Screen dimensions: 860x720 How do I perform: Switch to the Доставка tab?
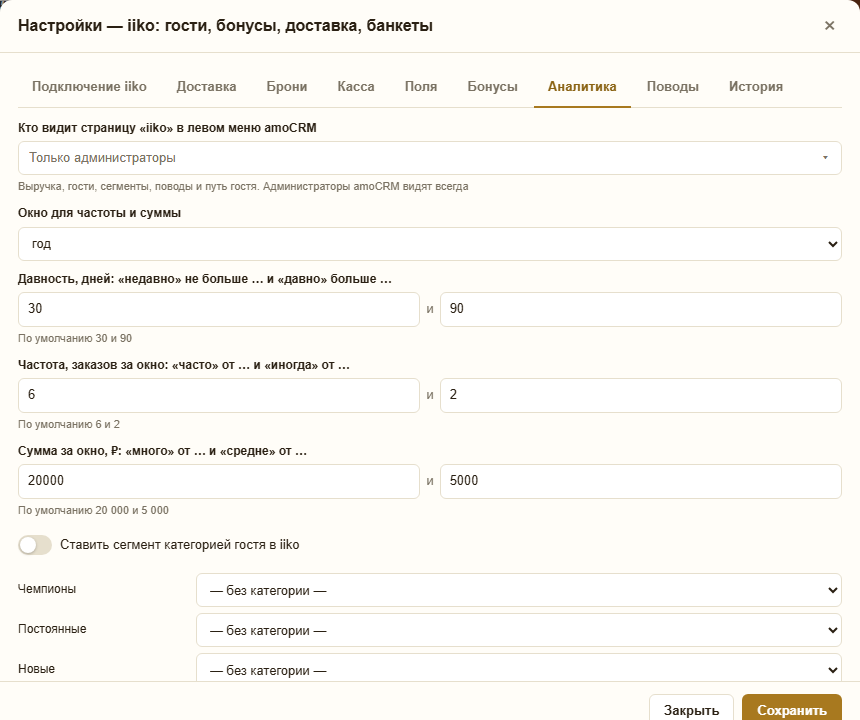[206, 87]
